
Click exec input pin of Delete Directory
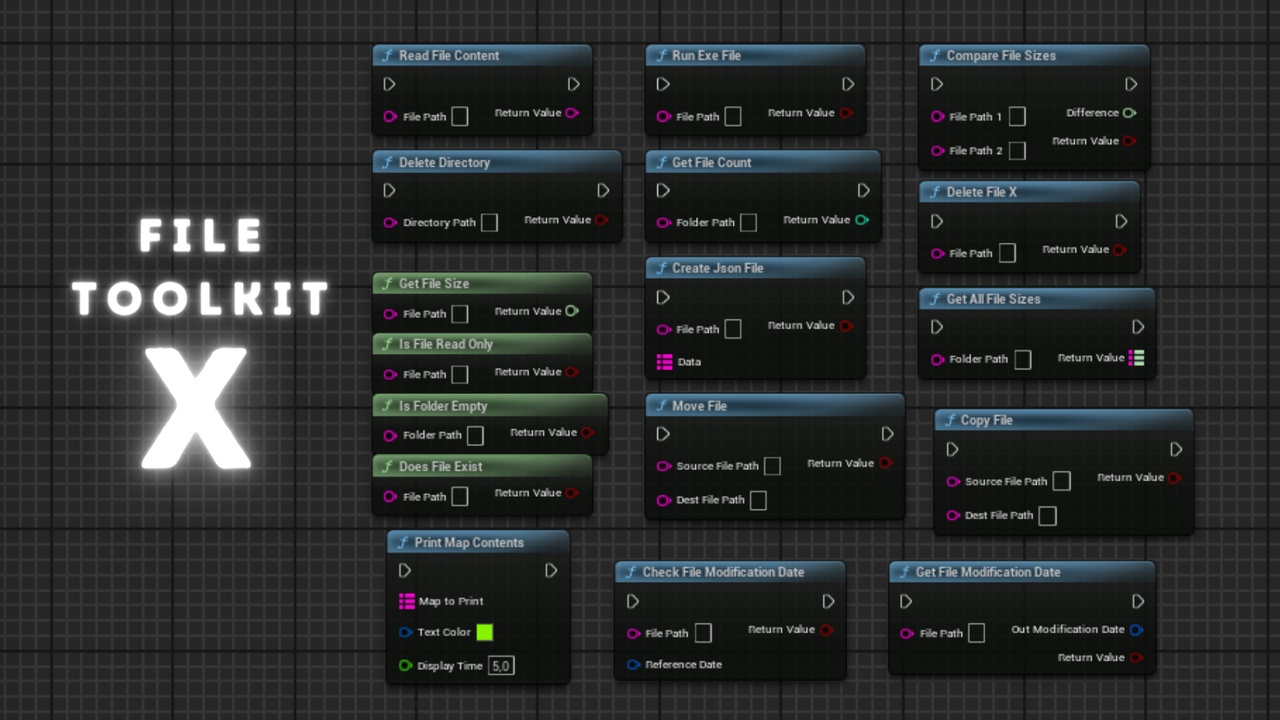pyautogui.click(x=390, y=190)
